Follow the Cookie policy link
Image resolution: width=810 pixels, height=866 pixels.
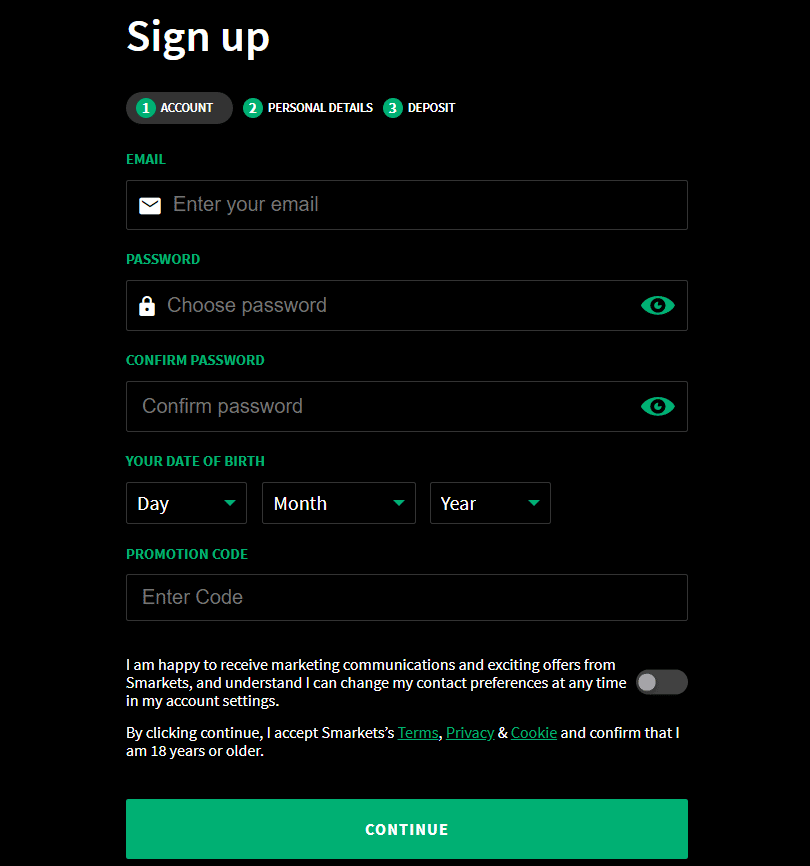pos(534,733)
